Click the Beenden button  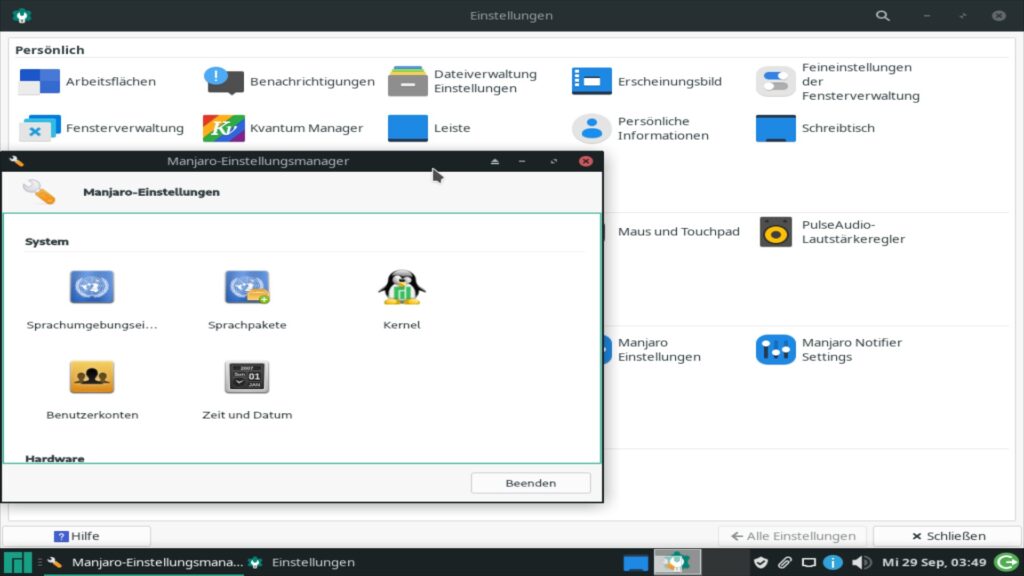530,483
